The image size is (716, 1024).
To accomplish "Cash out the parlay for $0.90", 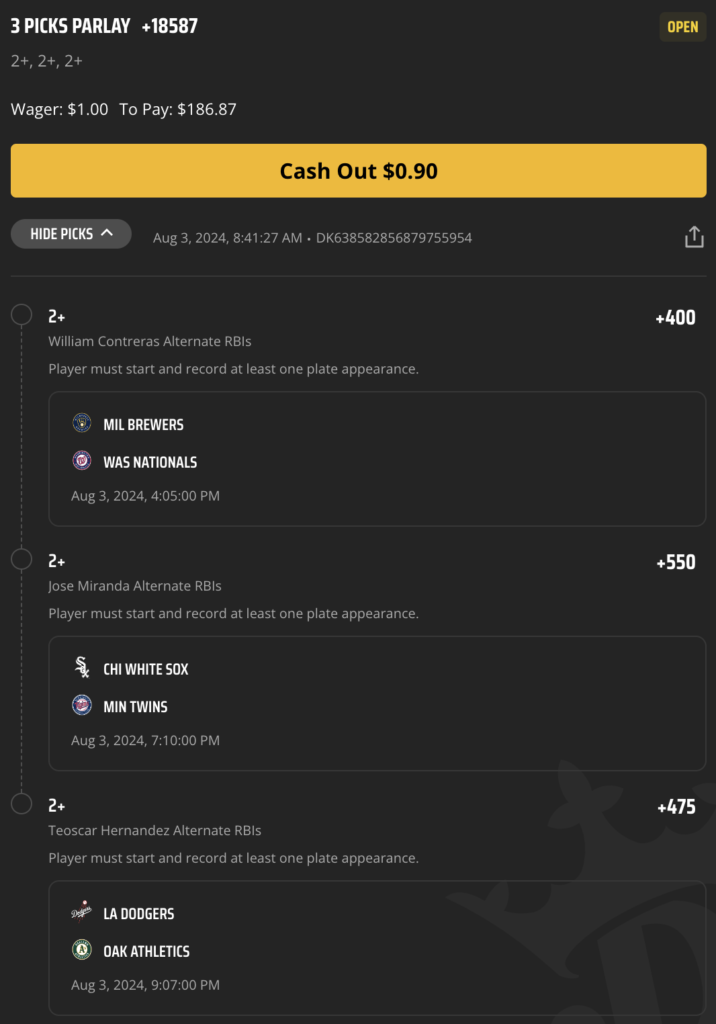I will 358,170.
